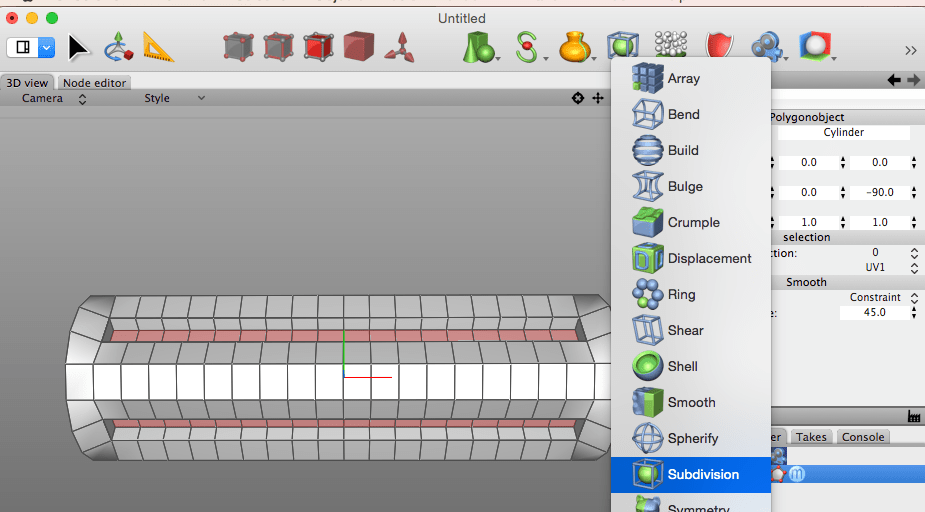Screen dimensions: 925x512
Task: Switch to the 3D view tab
Action: [x=27, y=83]
